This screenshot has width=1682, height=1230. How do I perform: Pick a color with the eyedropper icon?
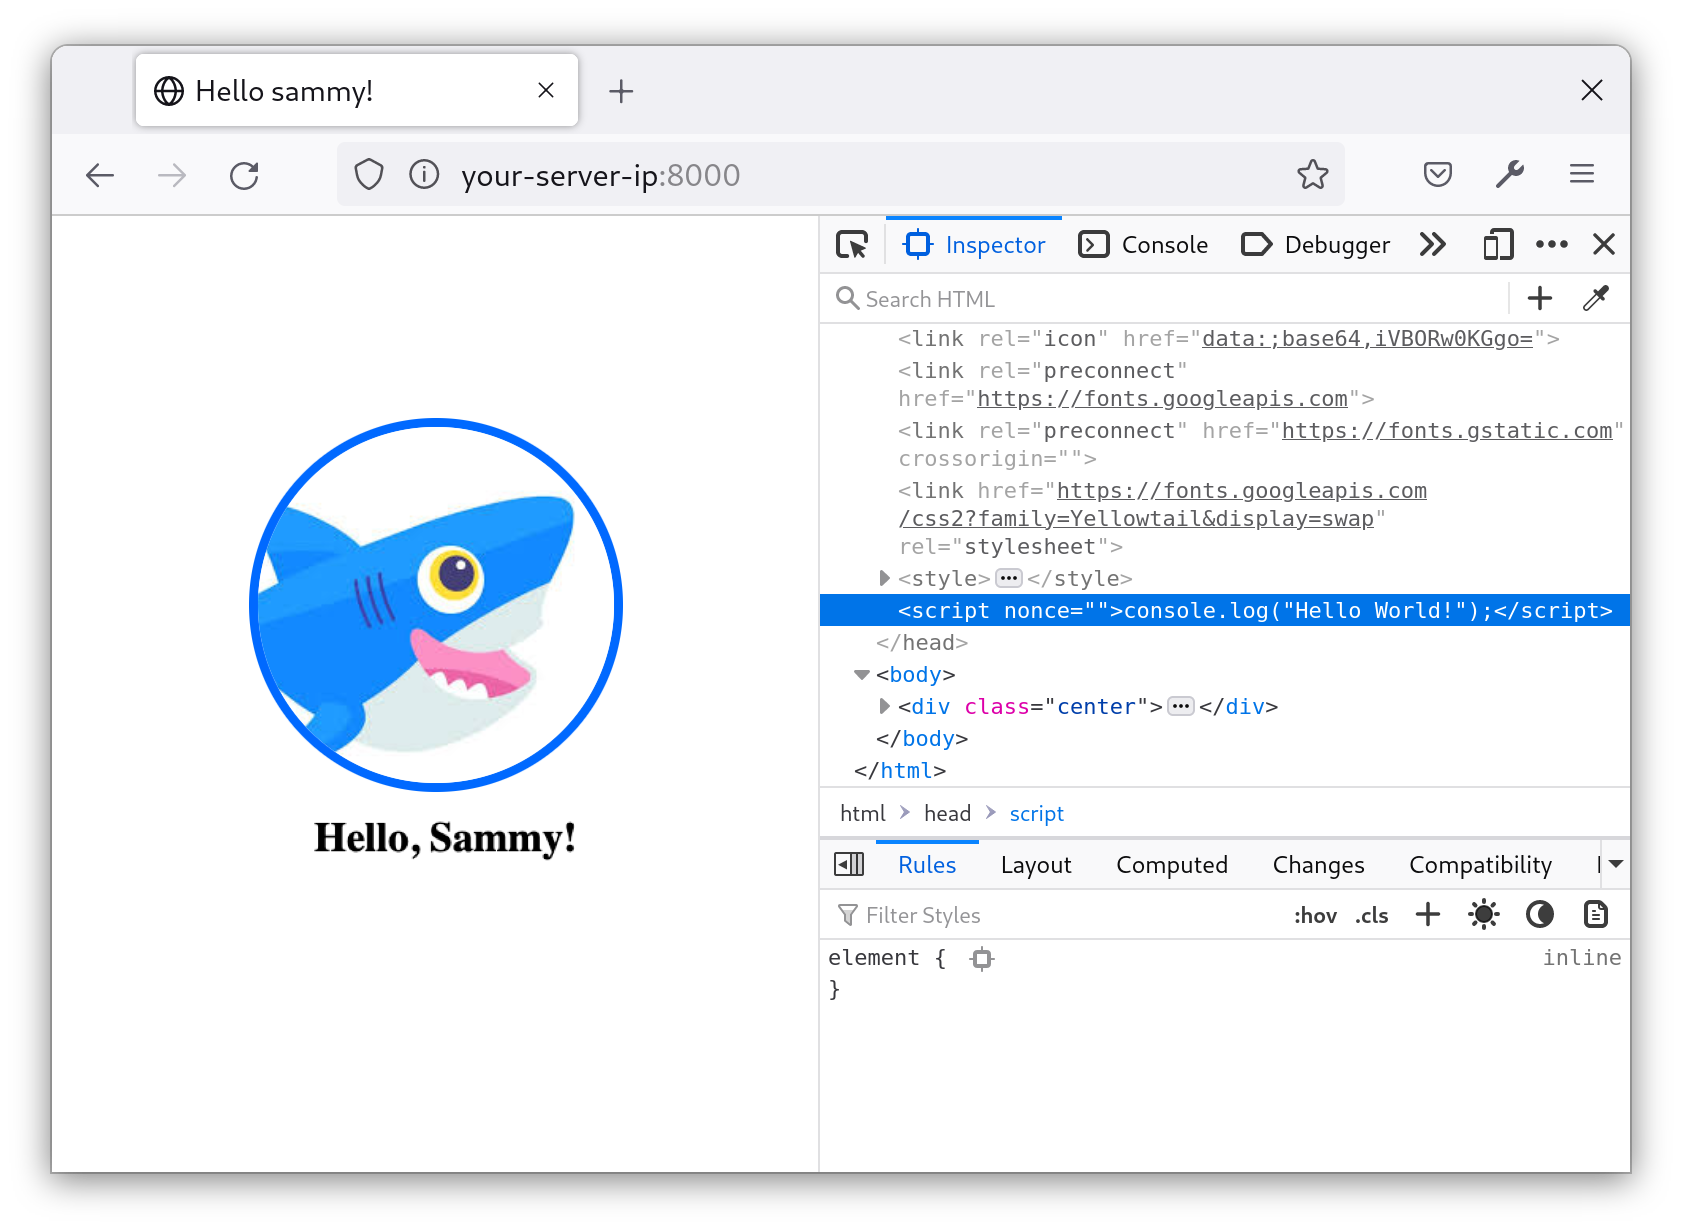(1596, 298)
